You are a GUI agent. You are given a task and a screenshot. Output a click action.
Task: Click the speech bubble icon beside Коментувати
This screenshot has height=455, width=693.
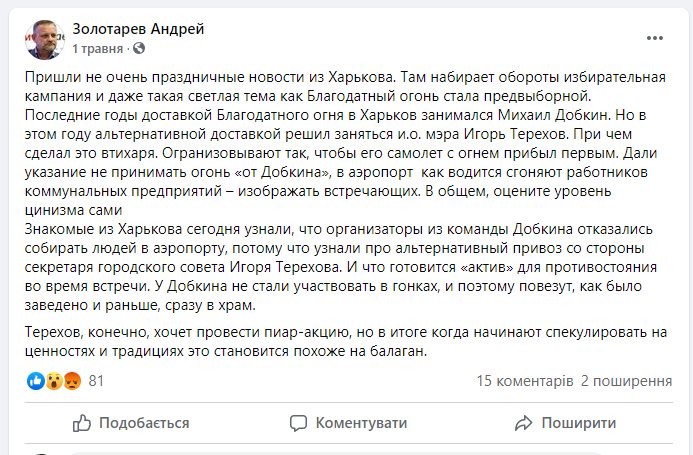[x=297, y=422]
